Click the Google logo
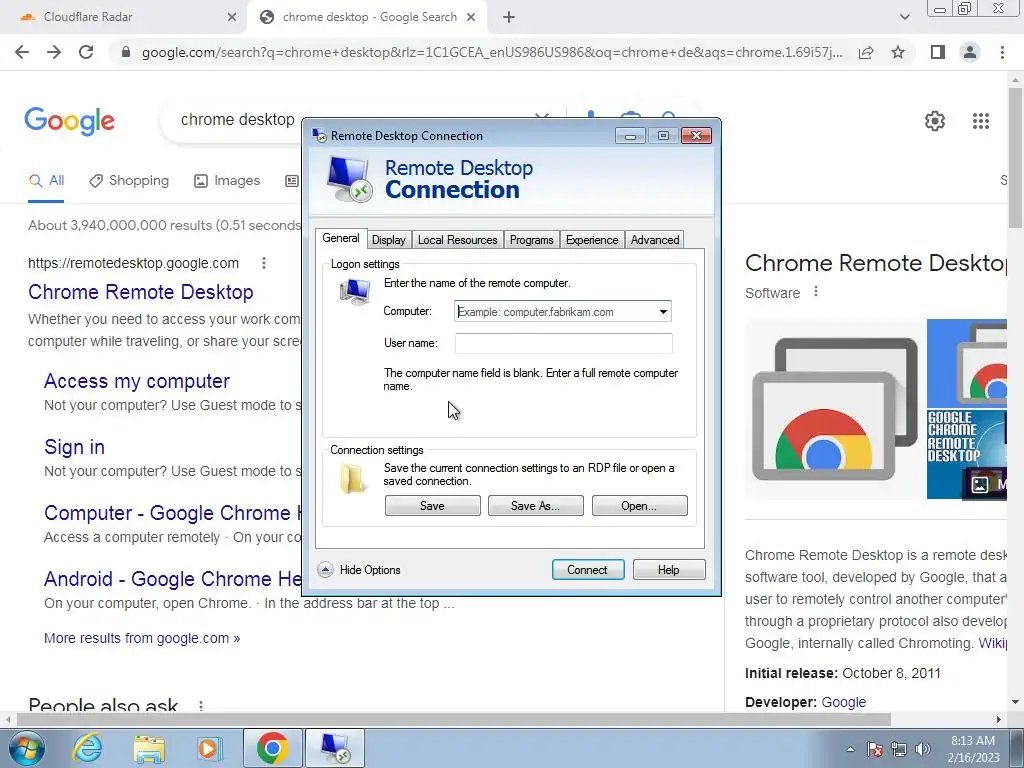 point(69,121)
